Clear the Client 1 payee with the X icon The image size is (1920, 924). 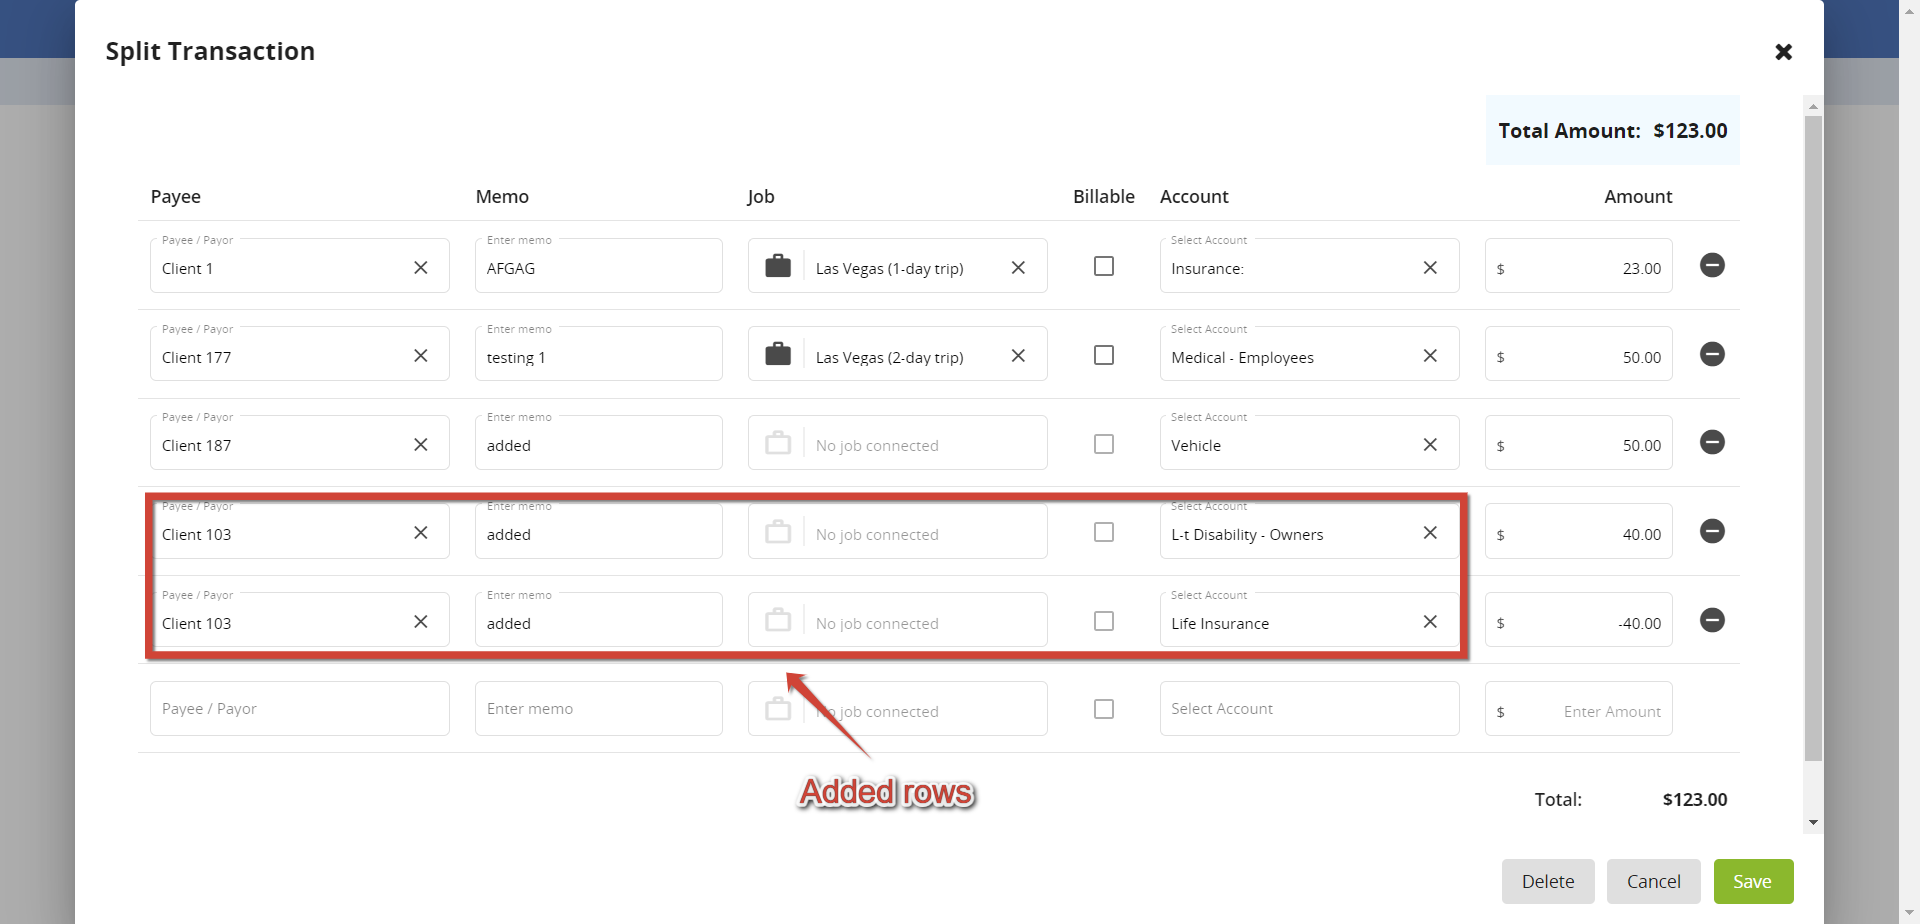pyautogui.click(x=420, y=266)
